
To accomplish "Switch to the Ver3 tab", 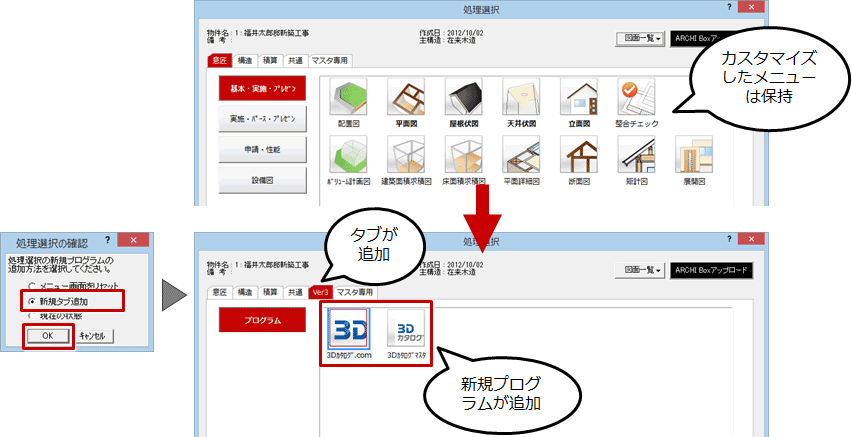I will [320, 292].
